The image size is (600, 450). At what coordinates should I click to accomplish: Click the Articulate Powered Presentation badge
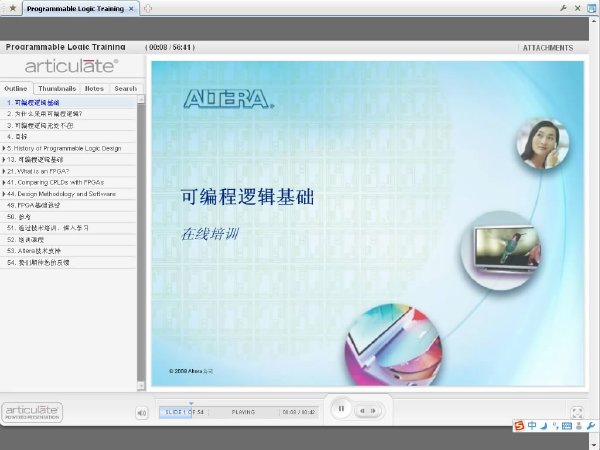tap(32, 412)
